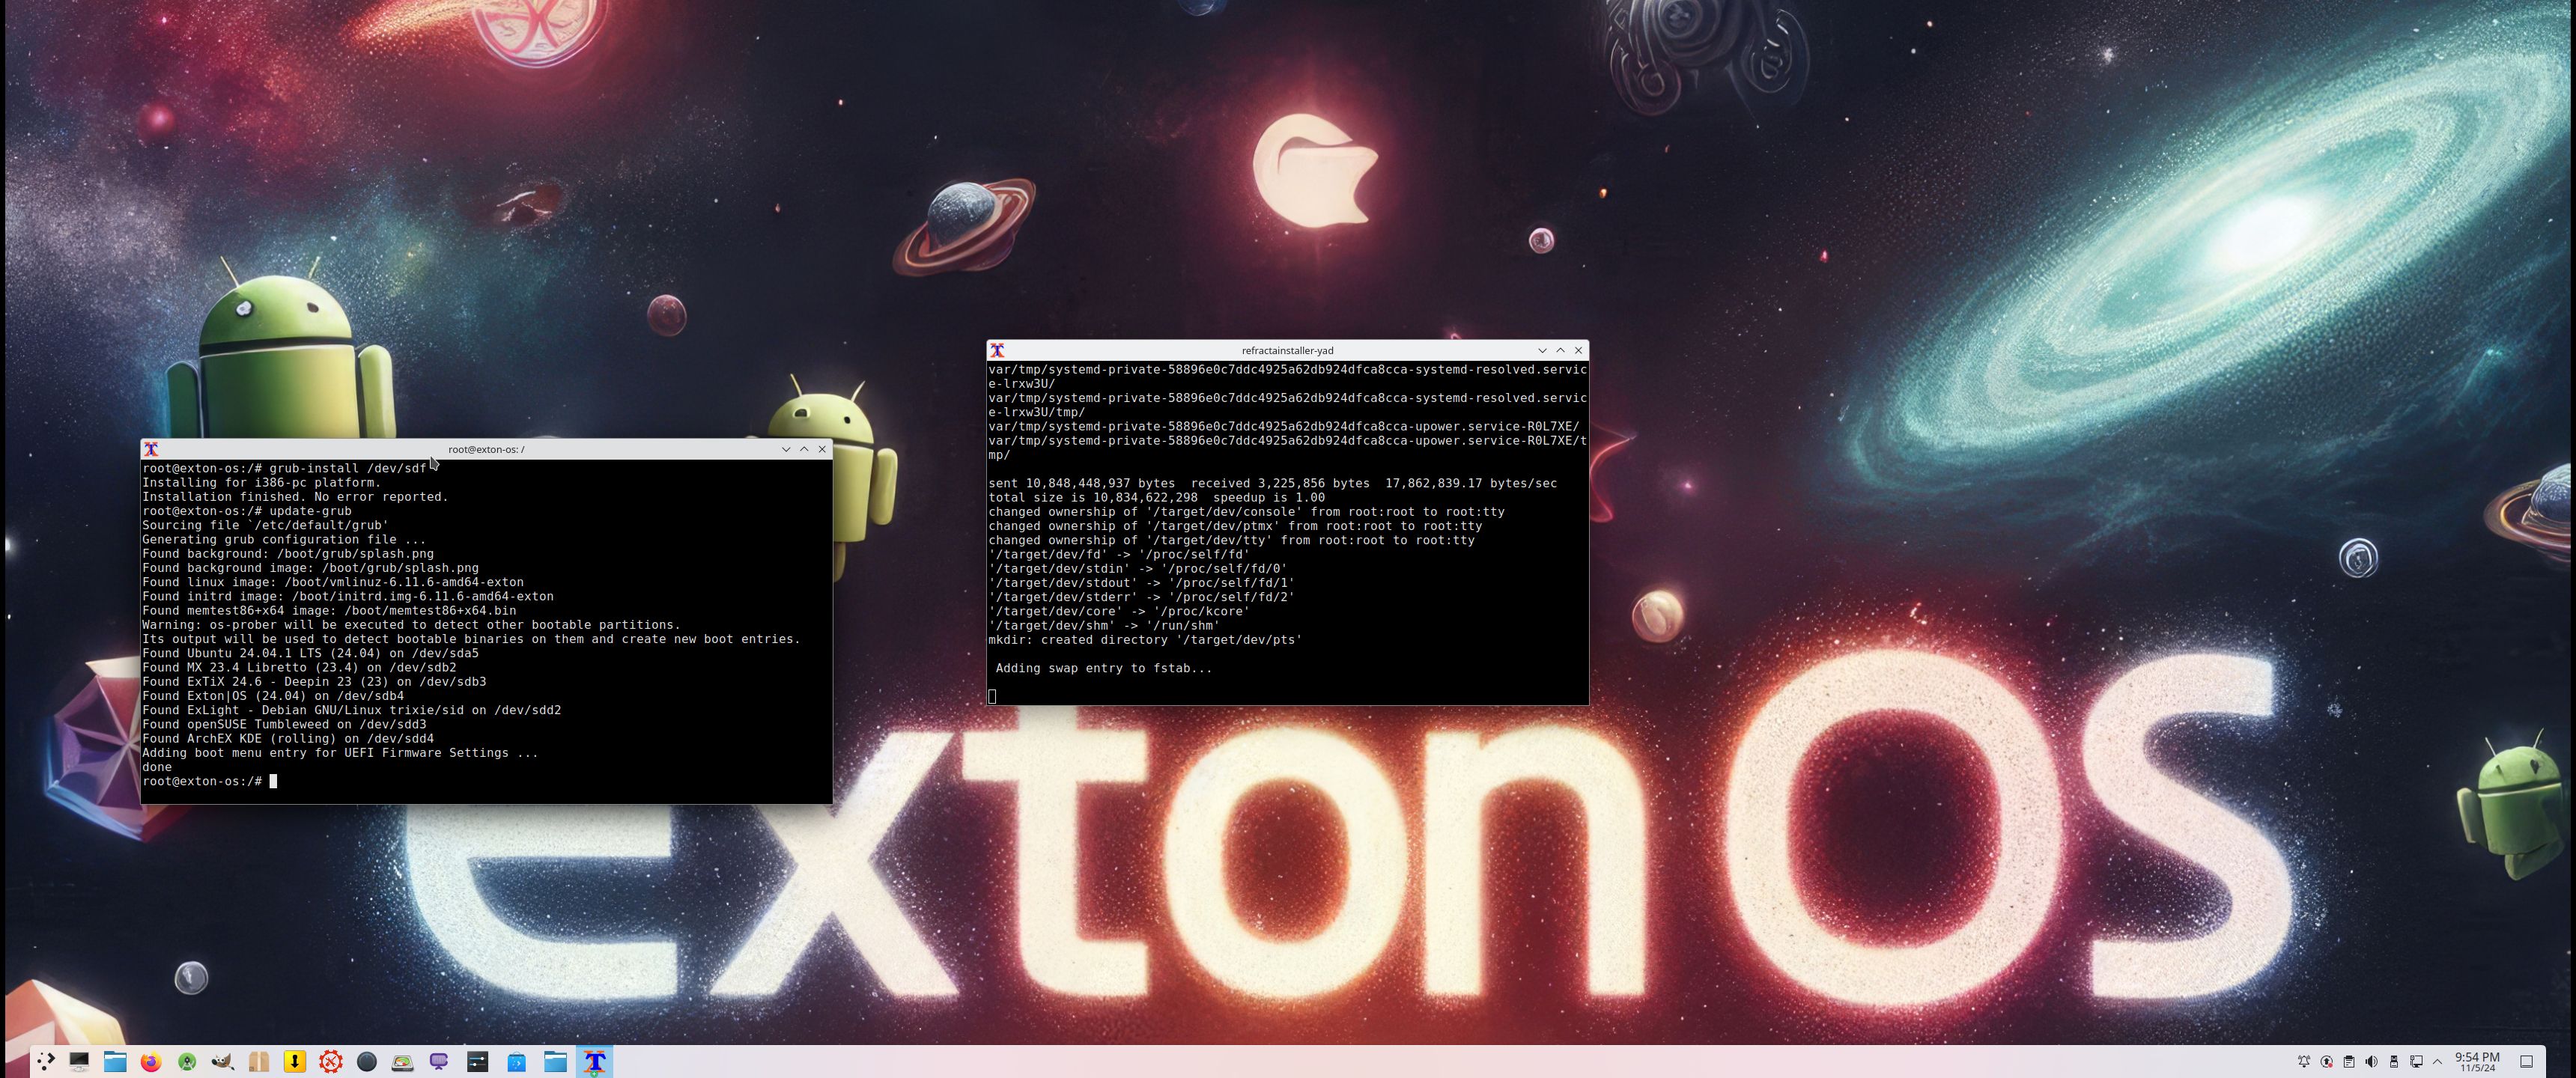
Task: Open the refractainstaller-yad window menu icon
Action: 997,350
